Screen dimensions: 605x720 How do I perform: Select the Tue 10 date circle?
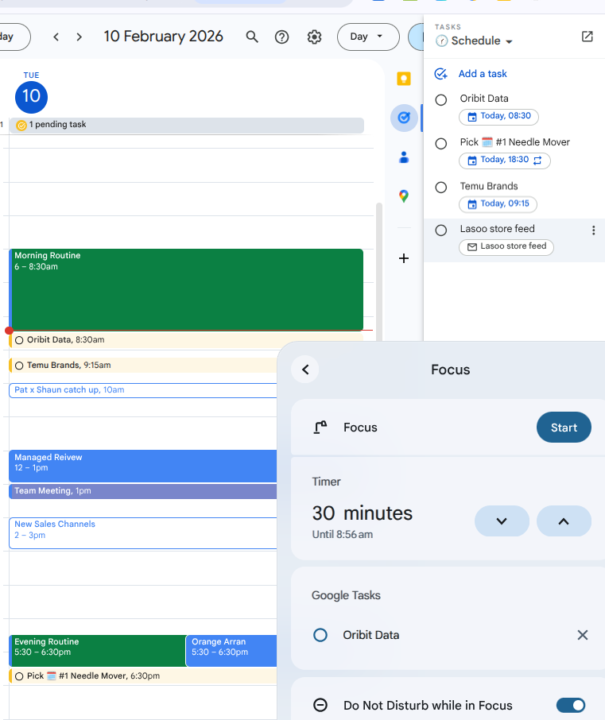pyautogui.click(x=31, y=97)
